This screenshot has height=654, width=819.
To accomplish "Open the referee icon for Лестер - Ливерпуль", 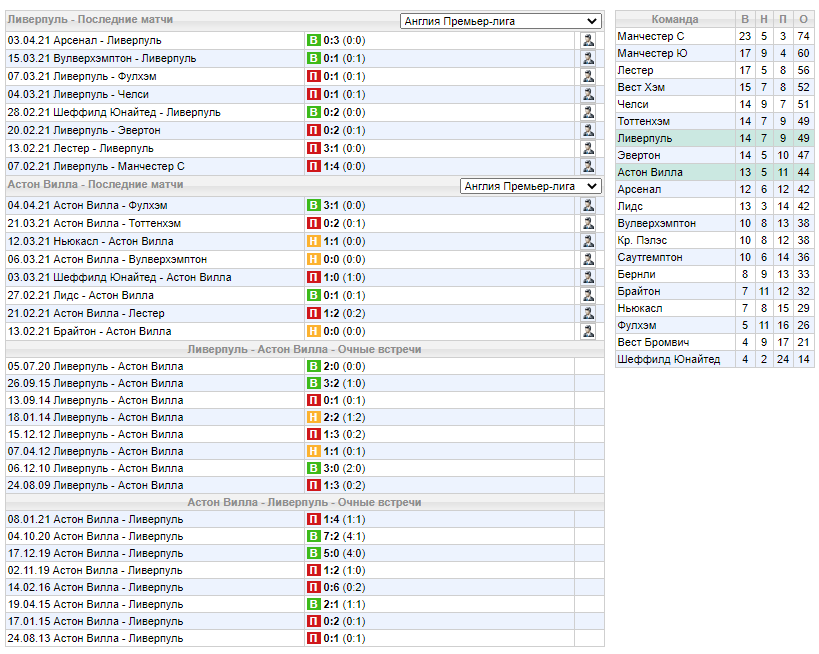I will tap(588, 148).
